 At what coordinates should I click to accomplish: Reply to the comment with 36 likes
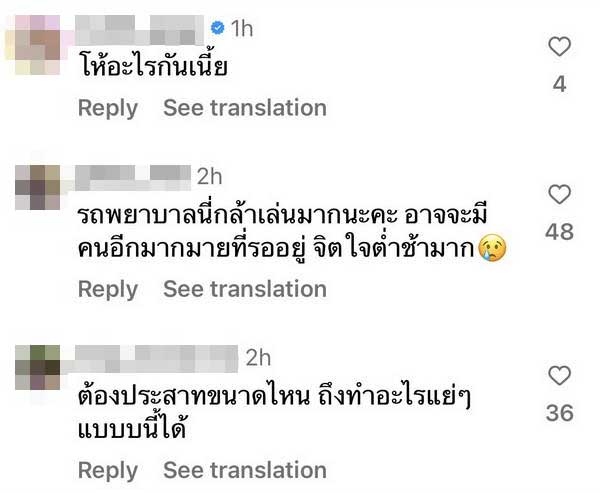tap(107, 470)
